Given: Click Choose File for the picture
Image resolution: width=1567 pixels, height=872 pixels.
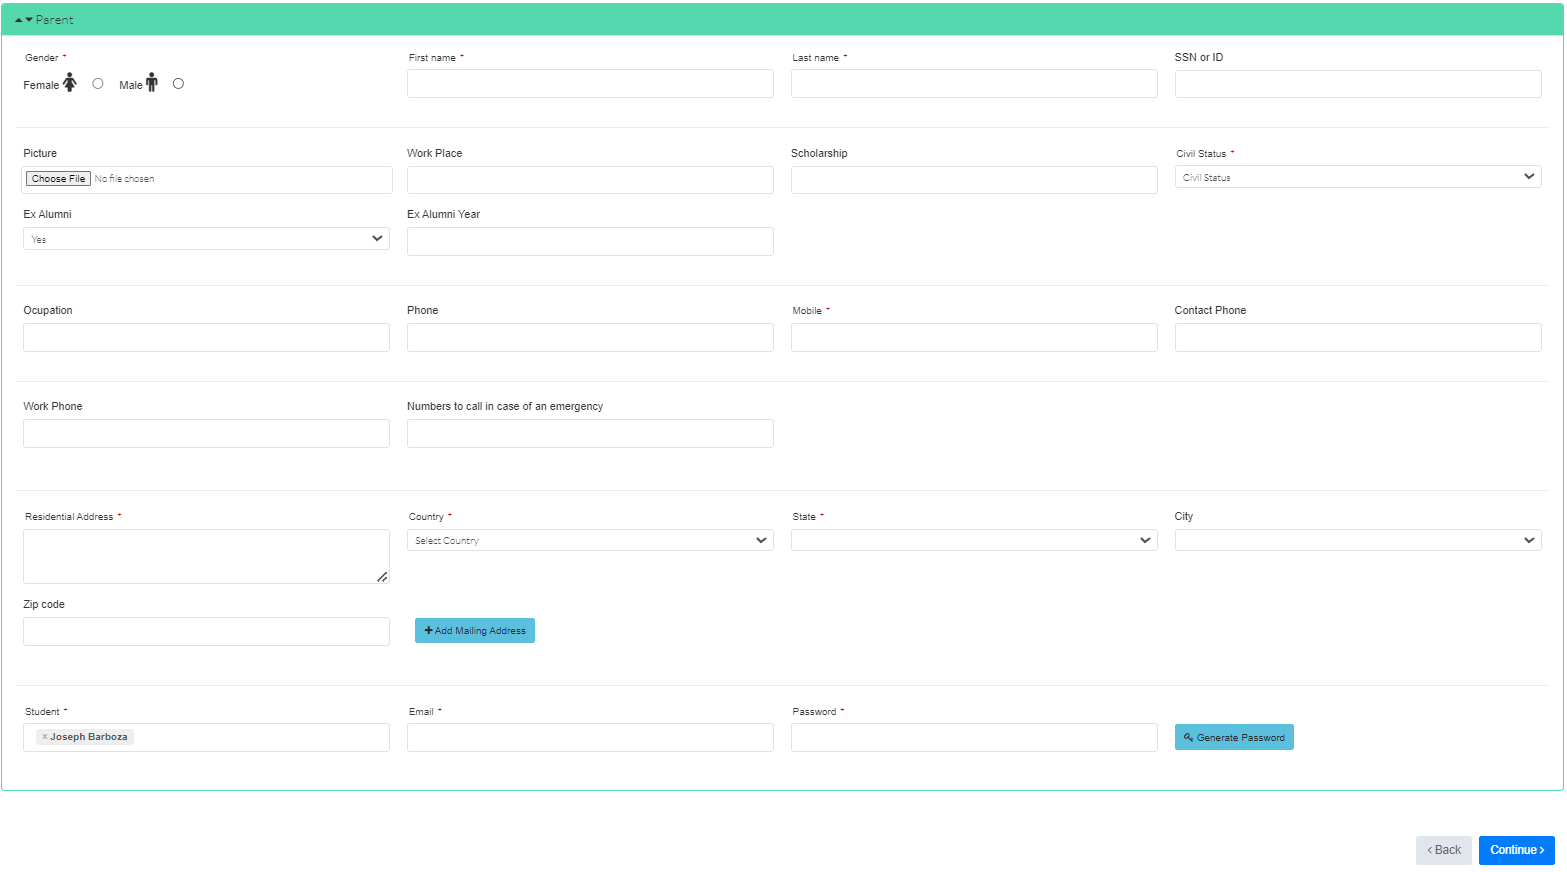Looking at the screenshot, I should click(58, 179).
